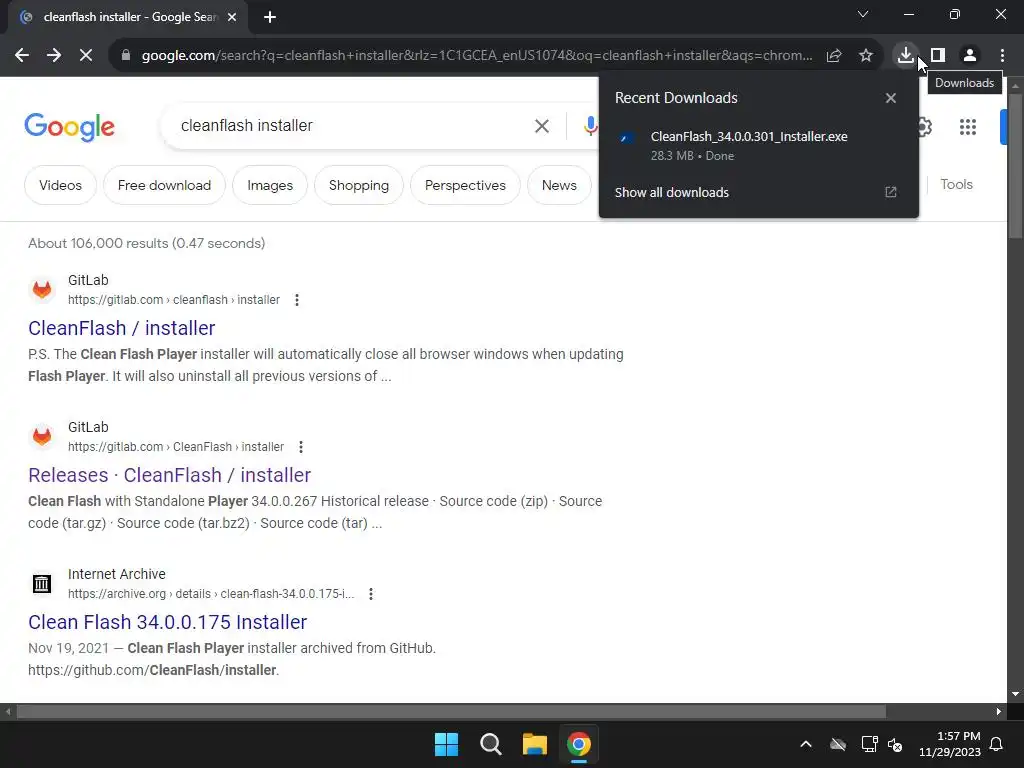Screen dimensions: 1024x768
Task: Open downloads page via external-link icon
Action: (891, 192)
